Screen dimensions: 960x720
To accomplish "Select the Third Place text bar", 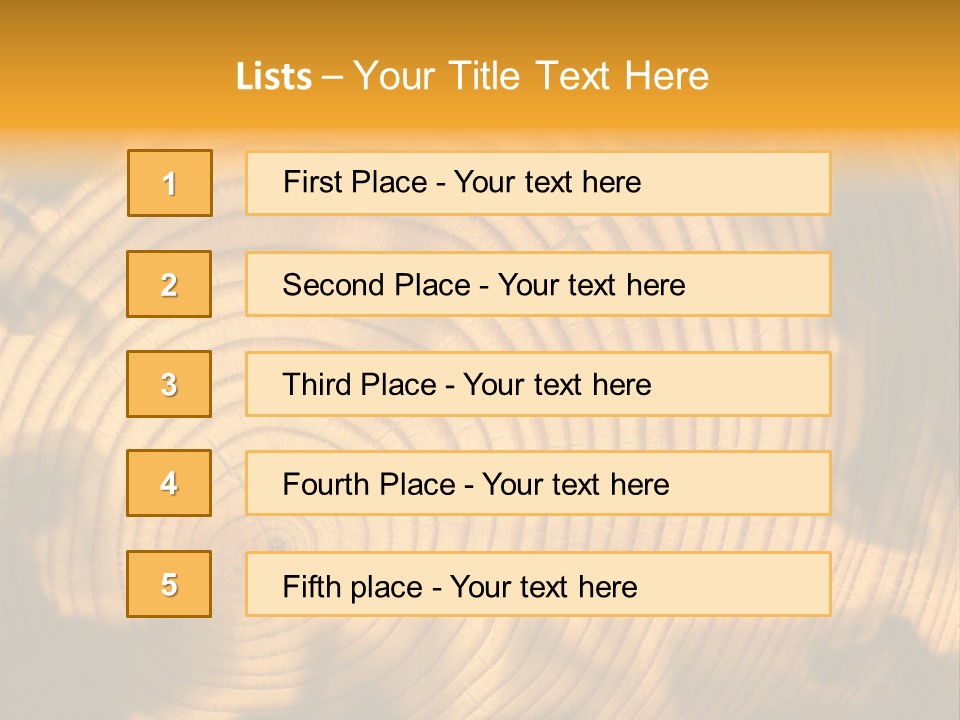I will coord(538,384).
